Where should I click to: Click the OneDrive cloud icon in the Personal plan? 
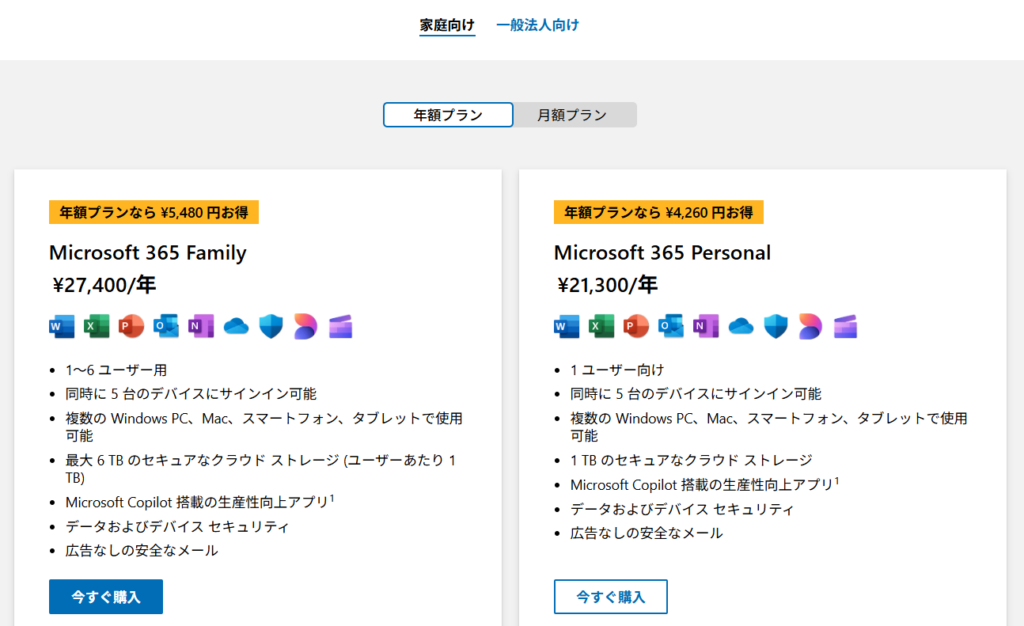tap(741, 326)
